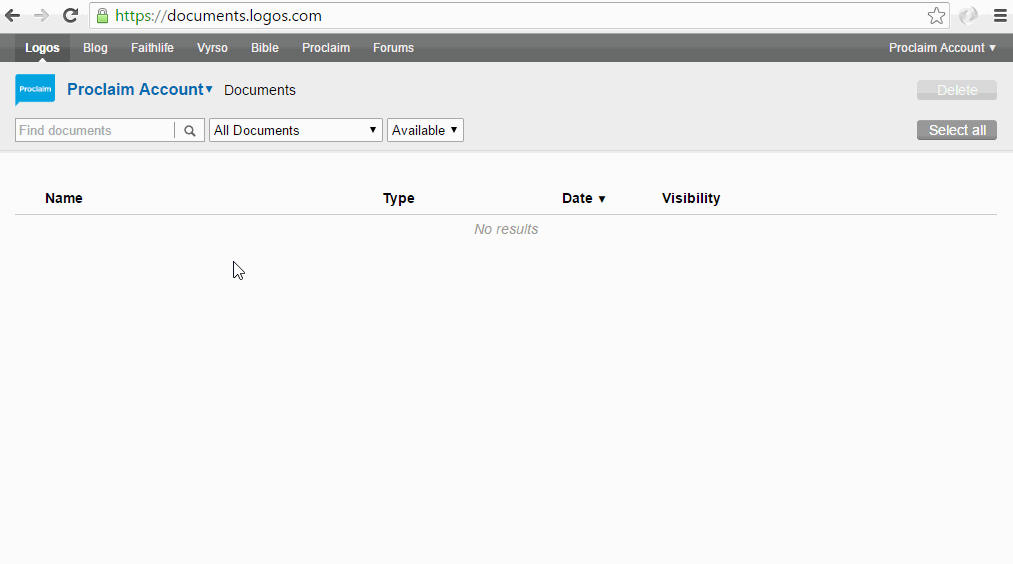The image size is (1013, 564).
Task: Click the No results message
Action: (x=506, y=229)
